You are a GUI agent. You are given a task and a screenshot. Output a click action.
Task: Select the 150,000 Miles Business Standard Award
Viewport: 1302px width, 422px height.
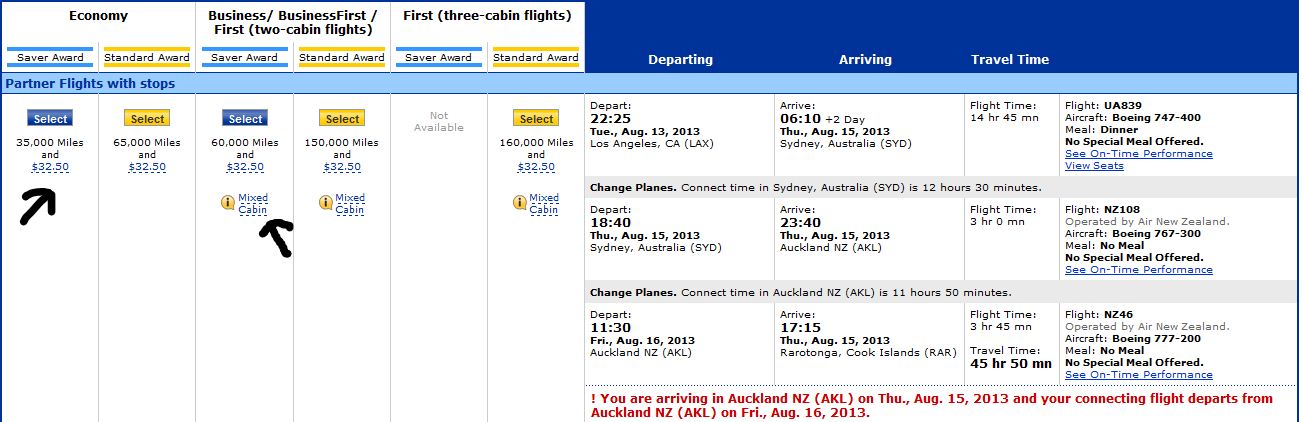pos(342,119)
